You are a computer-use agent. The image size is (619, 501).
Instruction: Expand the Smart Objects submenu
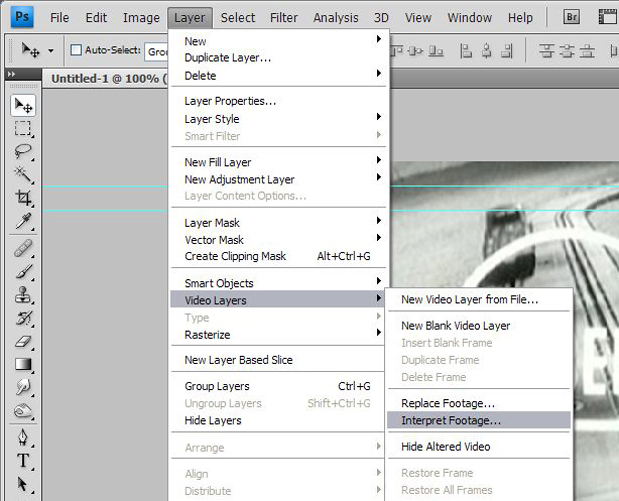click(278, 283)
